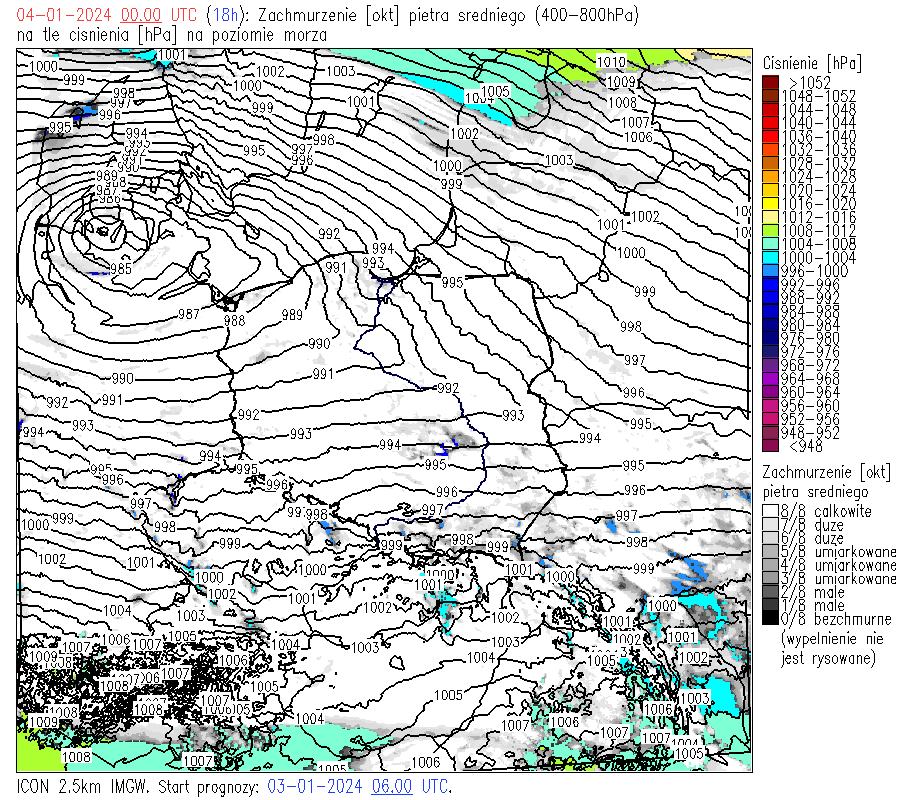Pick the 1008-1012 green pressure swatch
This screenshot has height=800, width=900.
point(771,230)
